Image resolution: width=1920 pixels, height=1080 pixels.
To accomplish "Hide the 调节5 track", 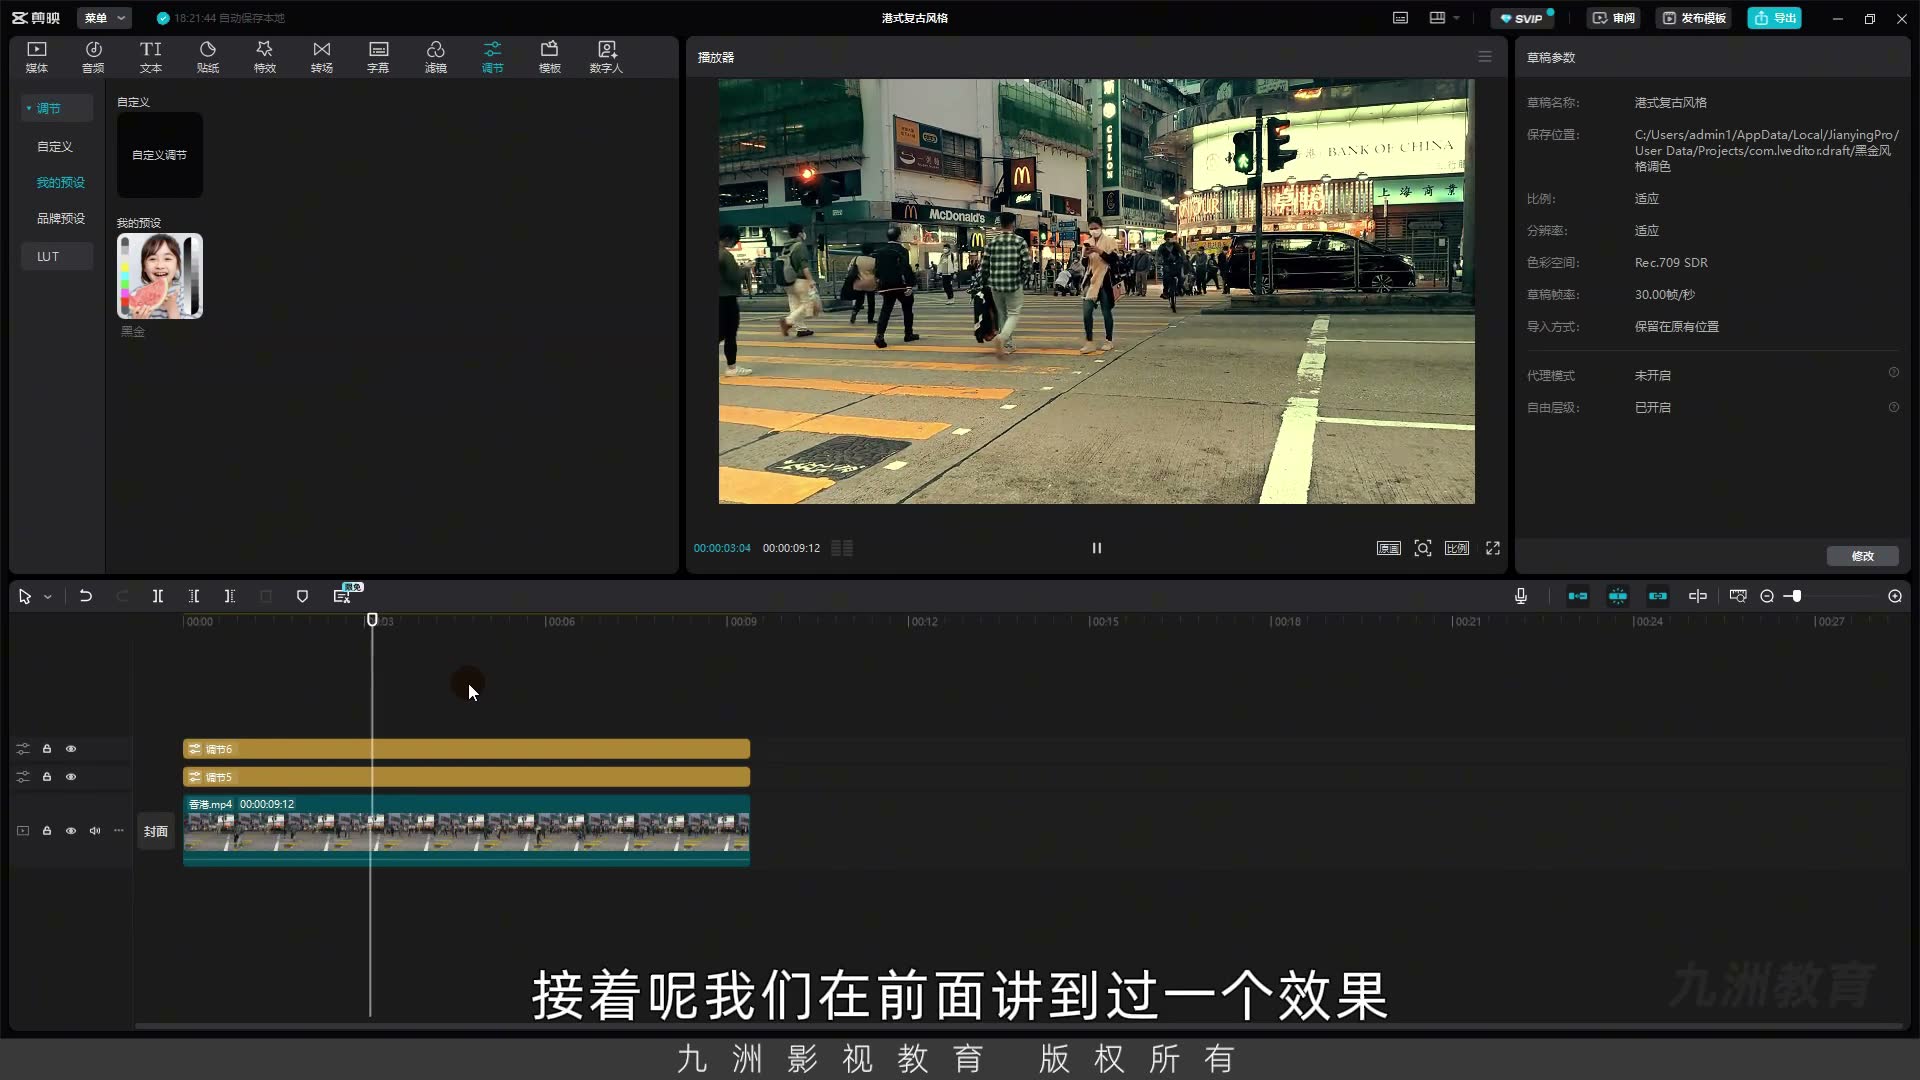I will tap(71, 776).
